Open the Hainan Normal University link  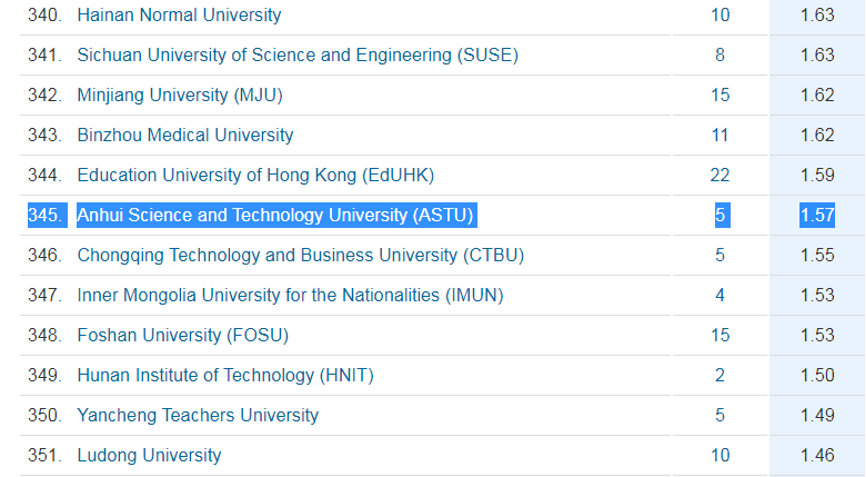(179, 15)
